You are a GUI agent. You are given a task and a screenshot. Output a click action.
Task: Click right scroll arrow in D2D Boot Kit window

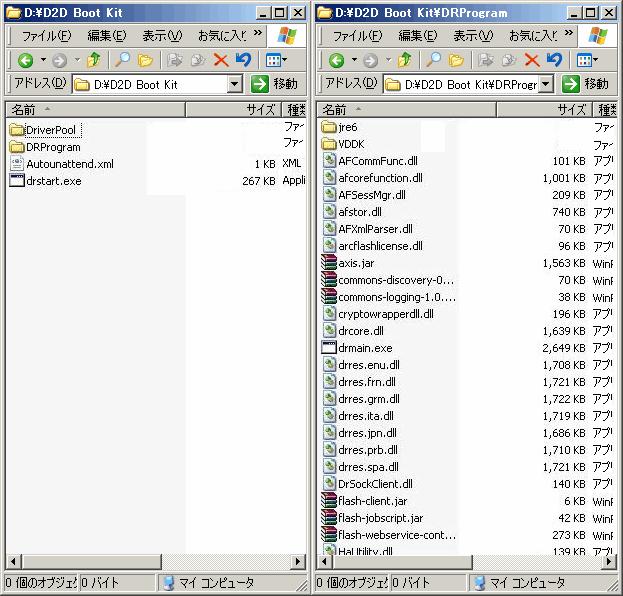(x=298, y=562)
